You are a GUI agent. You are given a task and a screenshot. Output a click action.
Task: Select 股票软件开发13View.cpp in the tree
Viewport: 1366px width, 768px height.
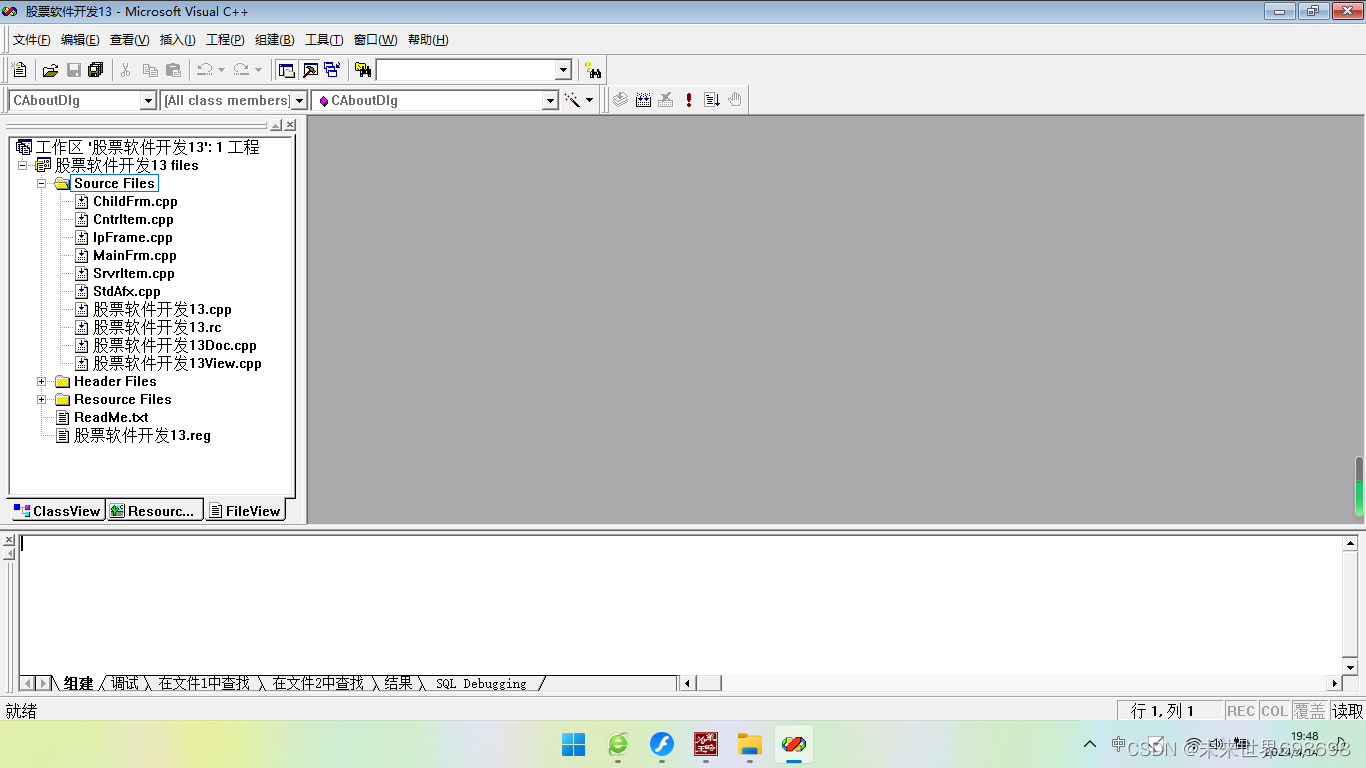click(177, 363)
